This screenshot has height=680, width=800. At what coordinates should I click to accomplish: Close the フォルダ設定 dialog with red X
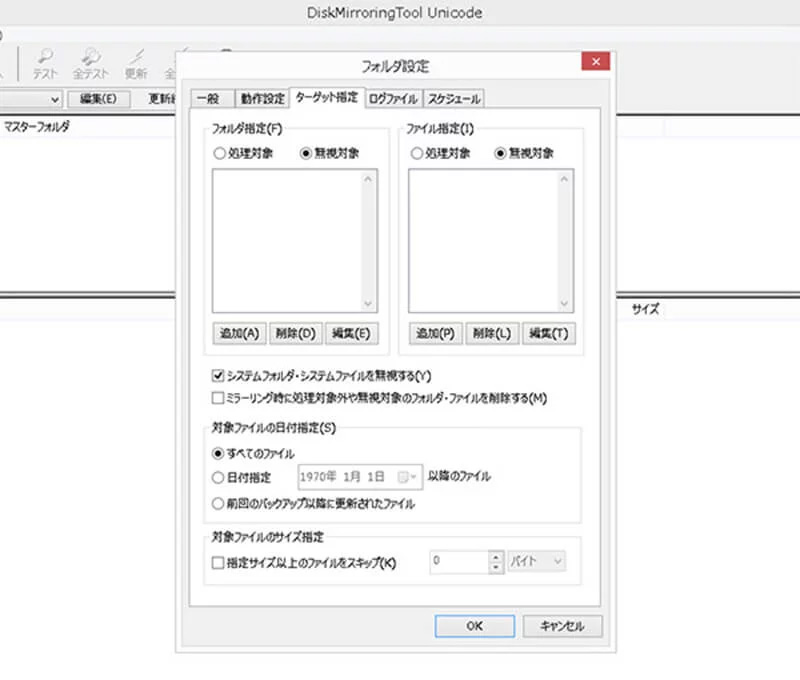tap(596, 63)
